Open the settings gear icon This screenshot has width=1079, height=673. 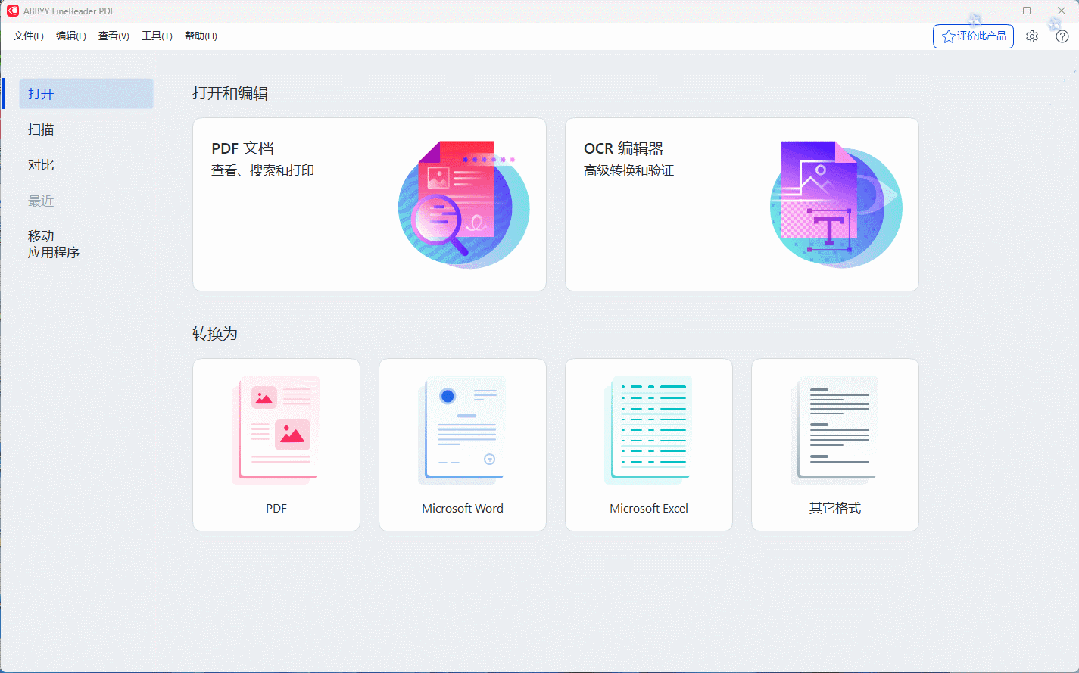pos(1032,35)
